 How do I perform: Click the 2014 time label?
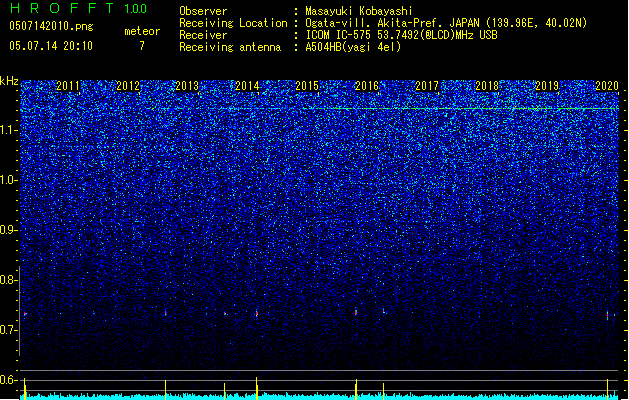(x=247, y=86)
